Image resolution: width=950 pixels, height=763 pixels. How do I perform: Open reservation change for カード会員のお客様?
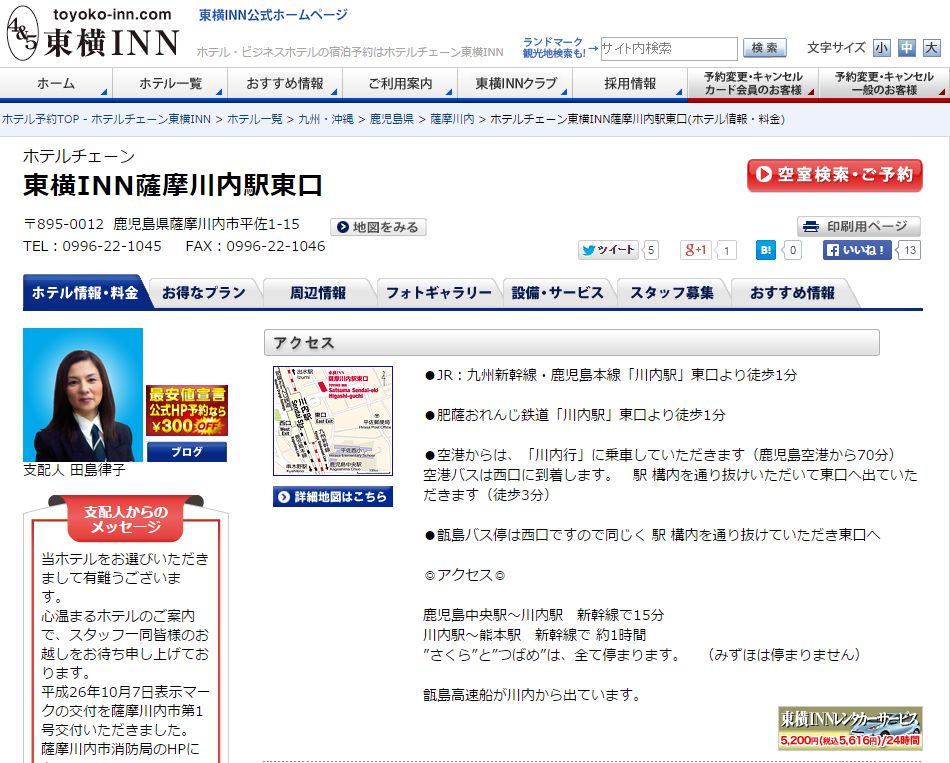tap(753, 84)
